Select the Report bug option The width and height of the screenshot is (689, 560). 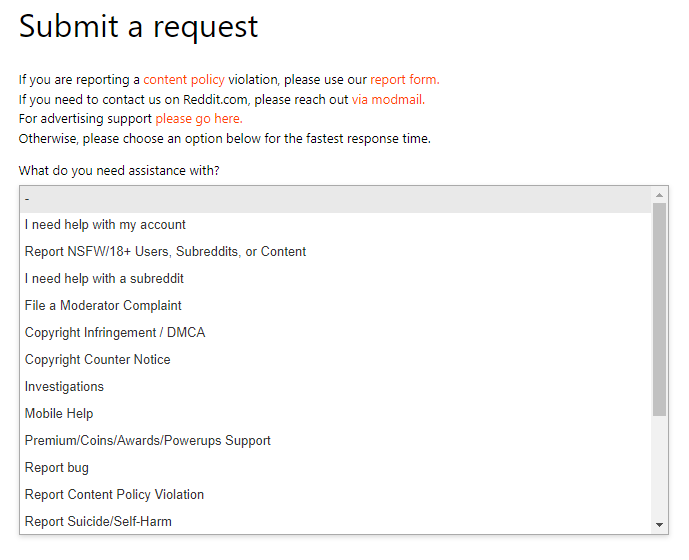[57, 468]
